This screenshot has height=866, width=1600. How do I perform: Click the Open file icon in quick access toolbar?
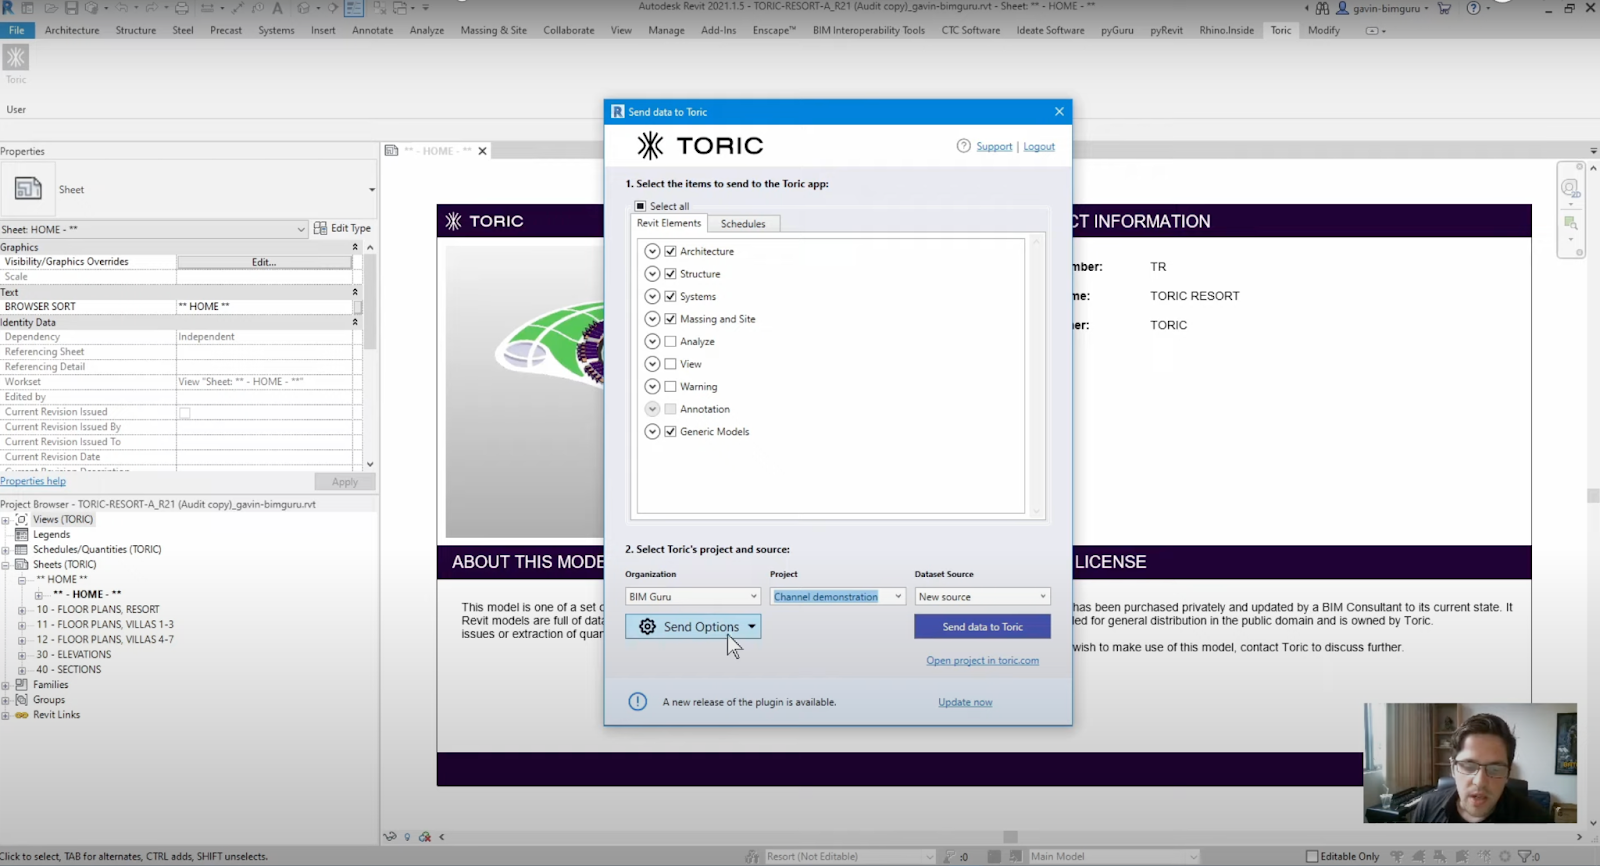pyautogui.click(x=50, y=8)
